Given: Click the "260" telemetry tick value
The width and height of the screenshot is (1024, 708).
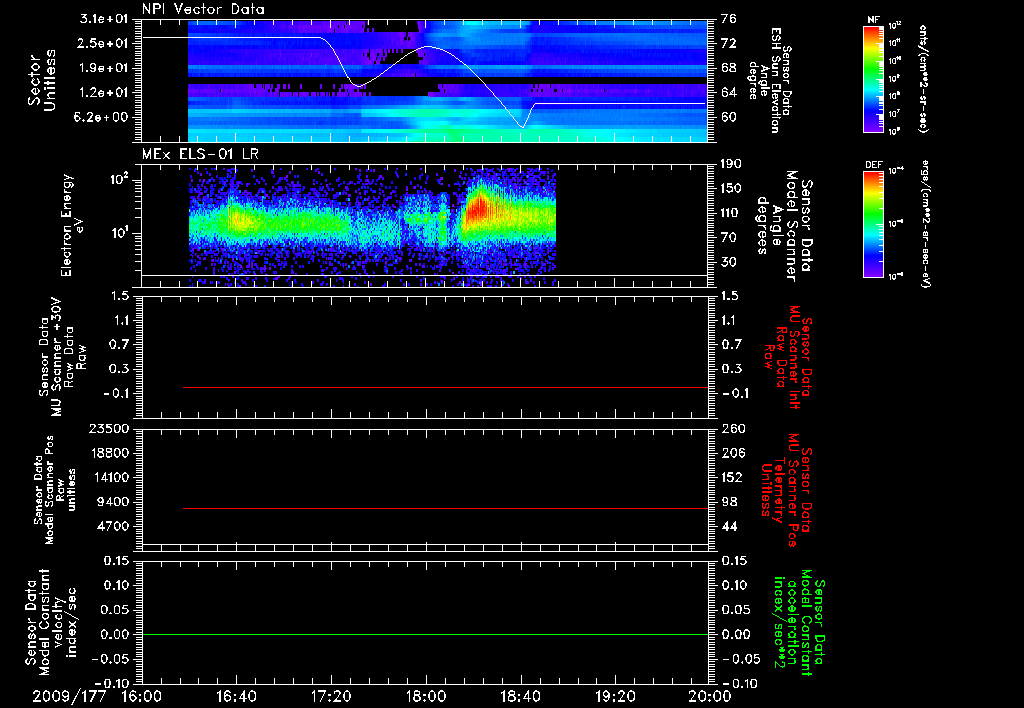Looking at the screenshot, I should [x=733, y=428].
